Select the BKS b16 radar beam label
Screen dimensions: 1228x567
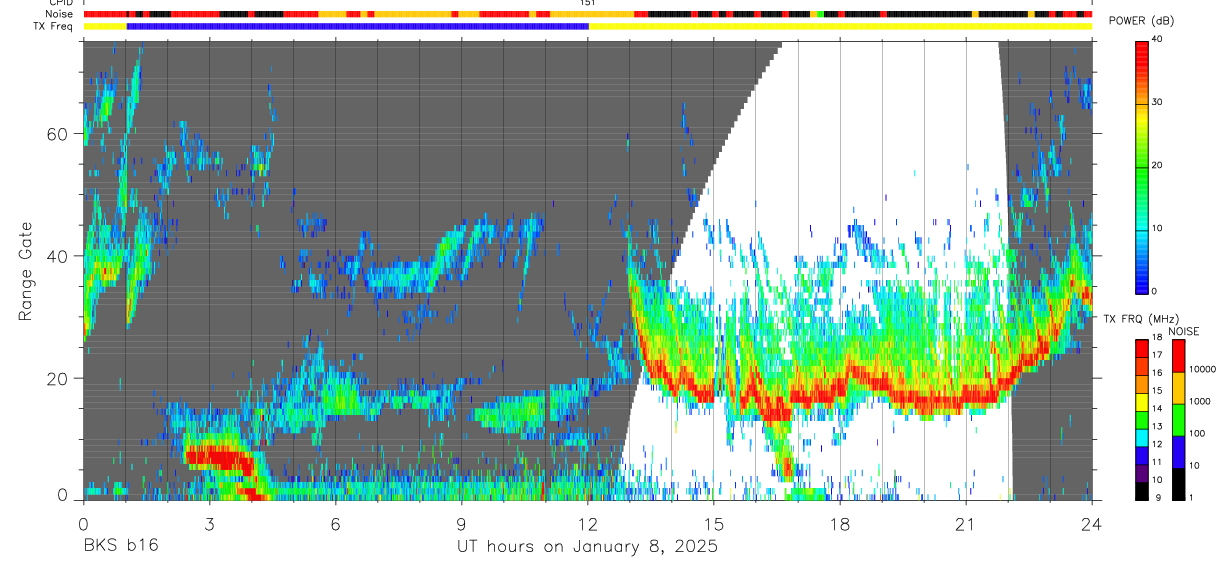point(120,546)
